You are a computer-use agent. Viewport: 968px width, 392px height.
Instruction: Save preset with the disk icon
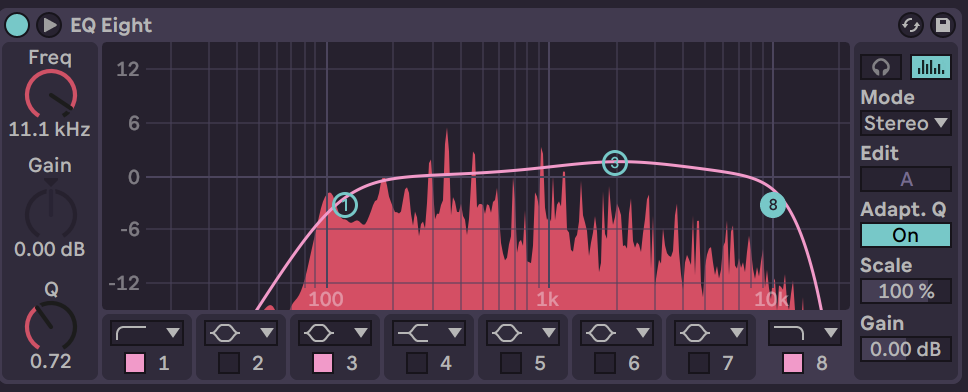coord(942,25)
